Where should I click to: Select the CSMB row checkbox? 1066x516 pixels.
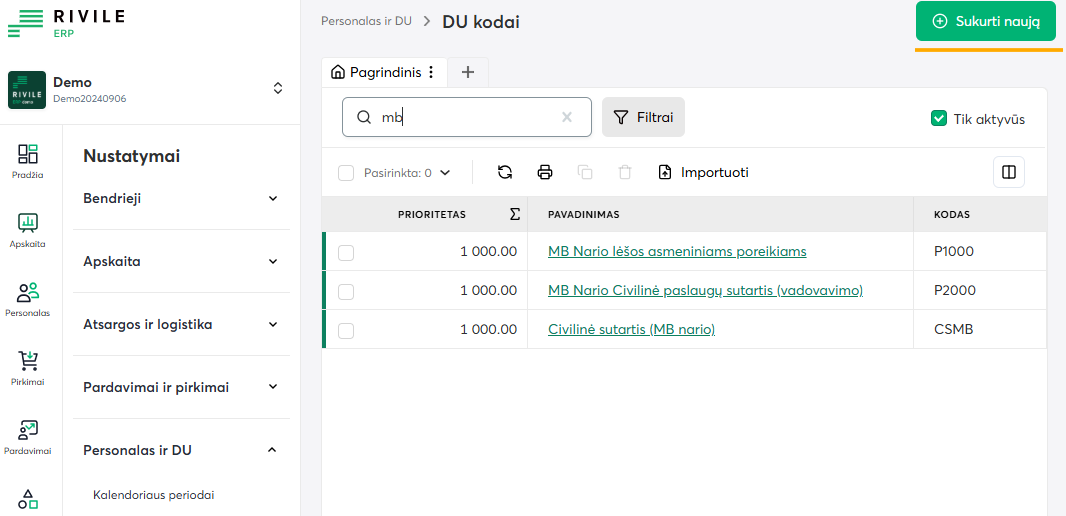346,330
